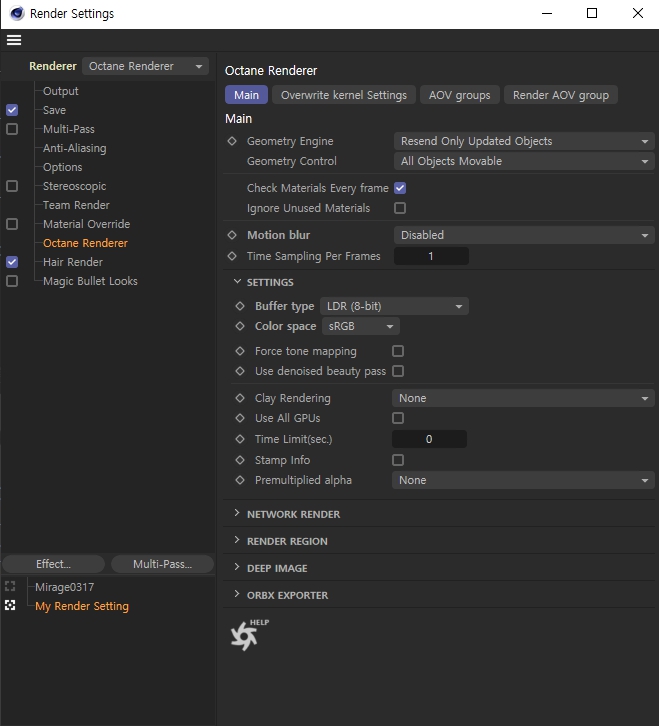Collapse the SETTINGS section

(x=237, y=282)
